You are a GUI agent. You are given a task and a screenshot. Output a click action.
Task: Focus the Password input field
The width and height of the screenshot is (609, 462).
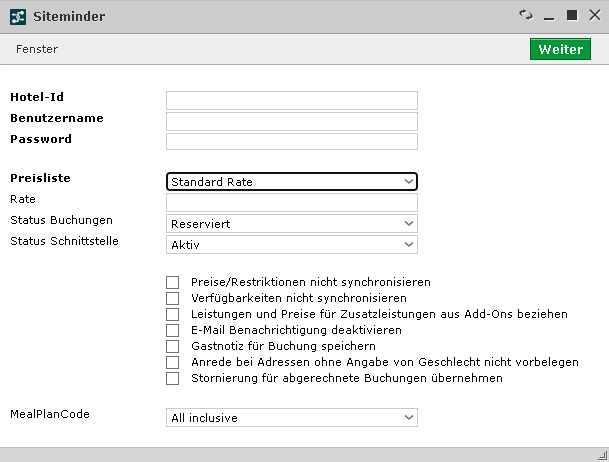292,141
